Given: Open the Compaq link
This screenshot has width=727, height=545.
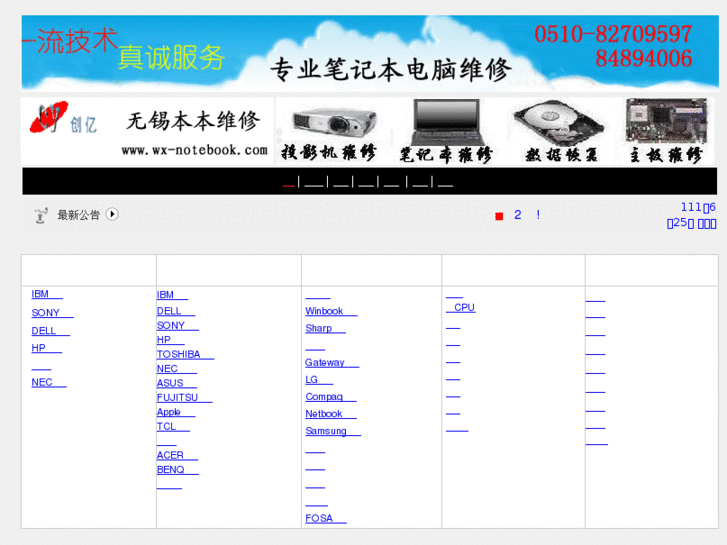Looking at the screenshot, I should click(331, 397).
